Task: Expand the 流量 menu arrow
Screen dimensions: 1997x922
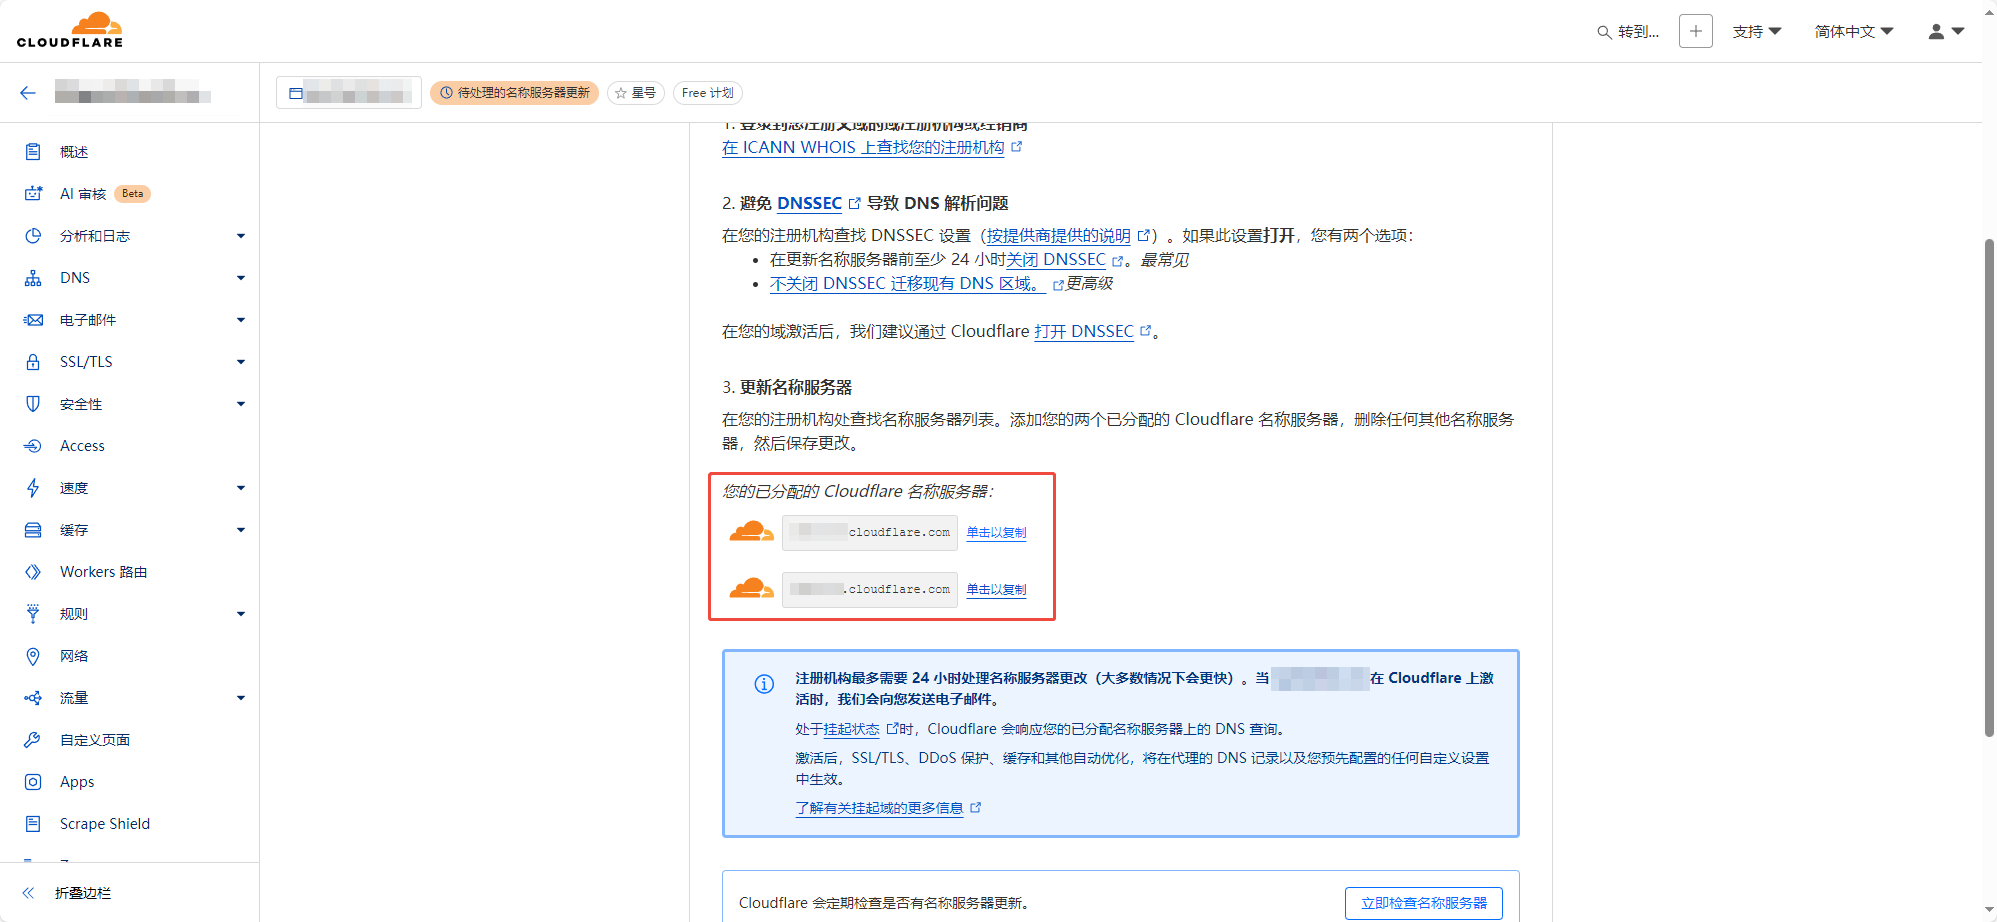Action: click(241, 698)
